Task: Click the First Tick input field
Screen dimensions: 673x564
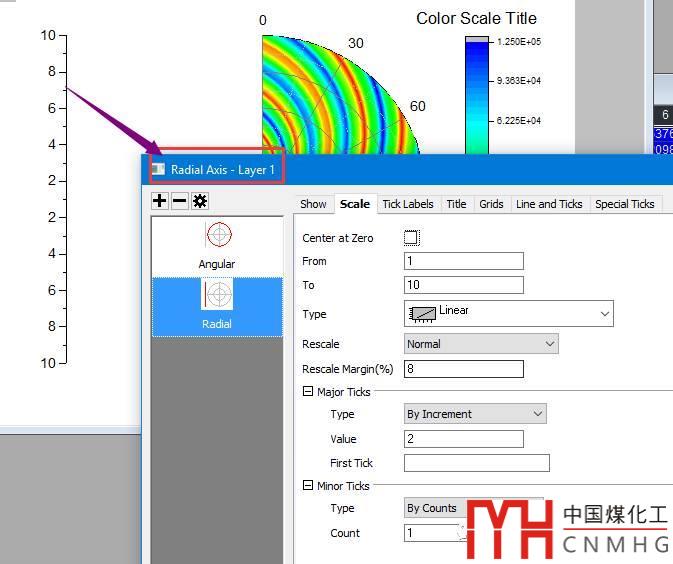Action: [x=476, y=463]
